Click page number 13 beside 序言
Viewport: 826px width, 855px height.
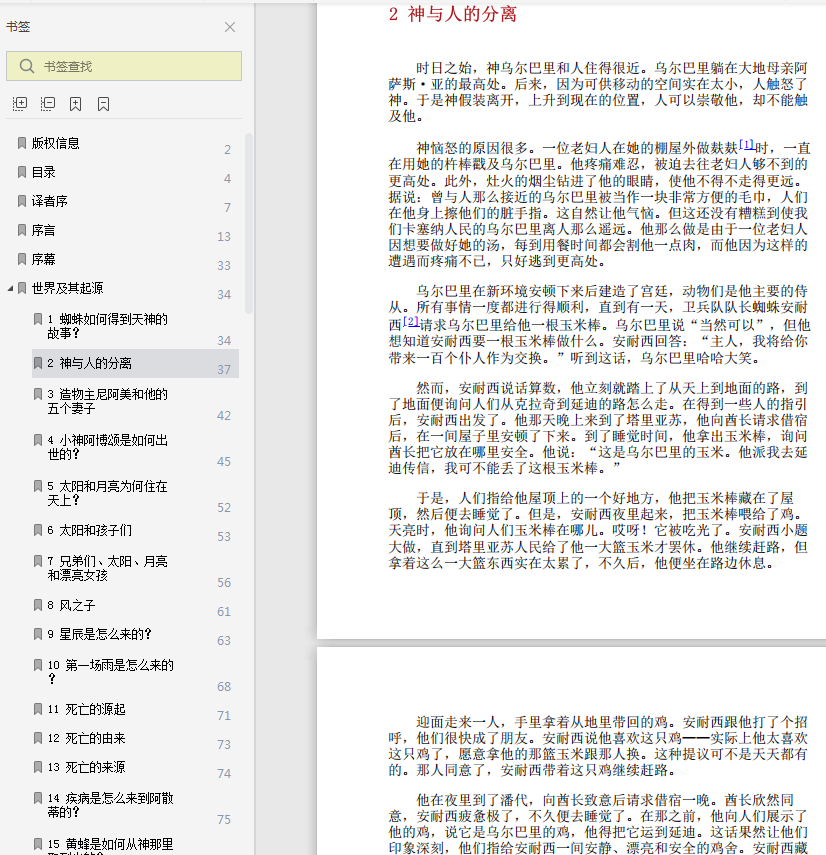(x=224, y=237)
